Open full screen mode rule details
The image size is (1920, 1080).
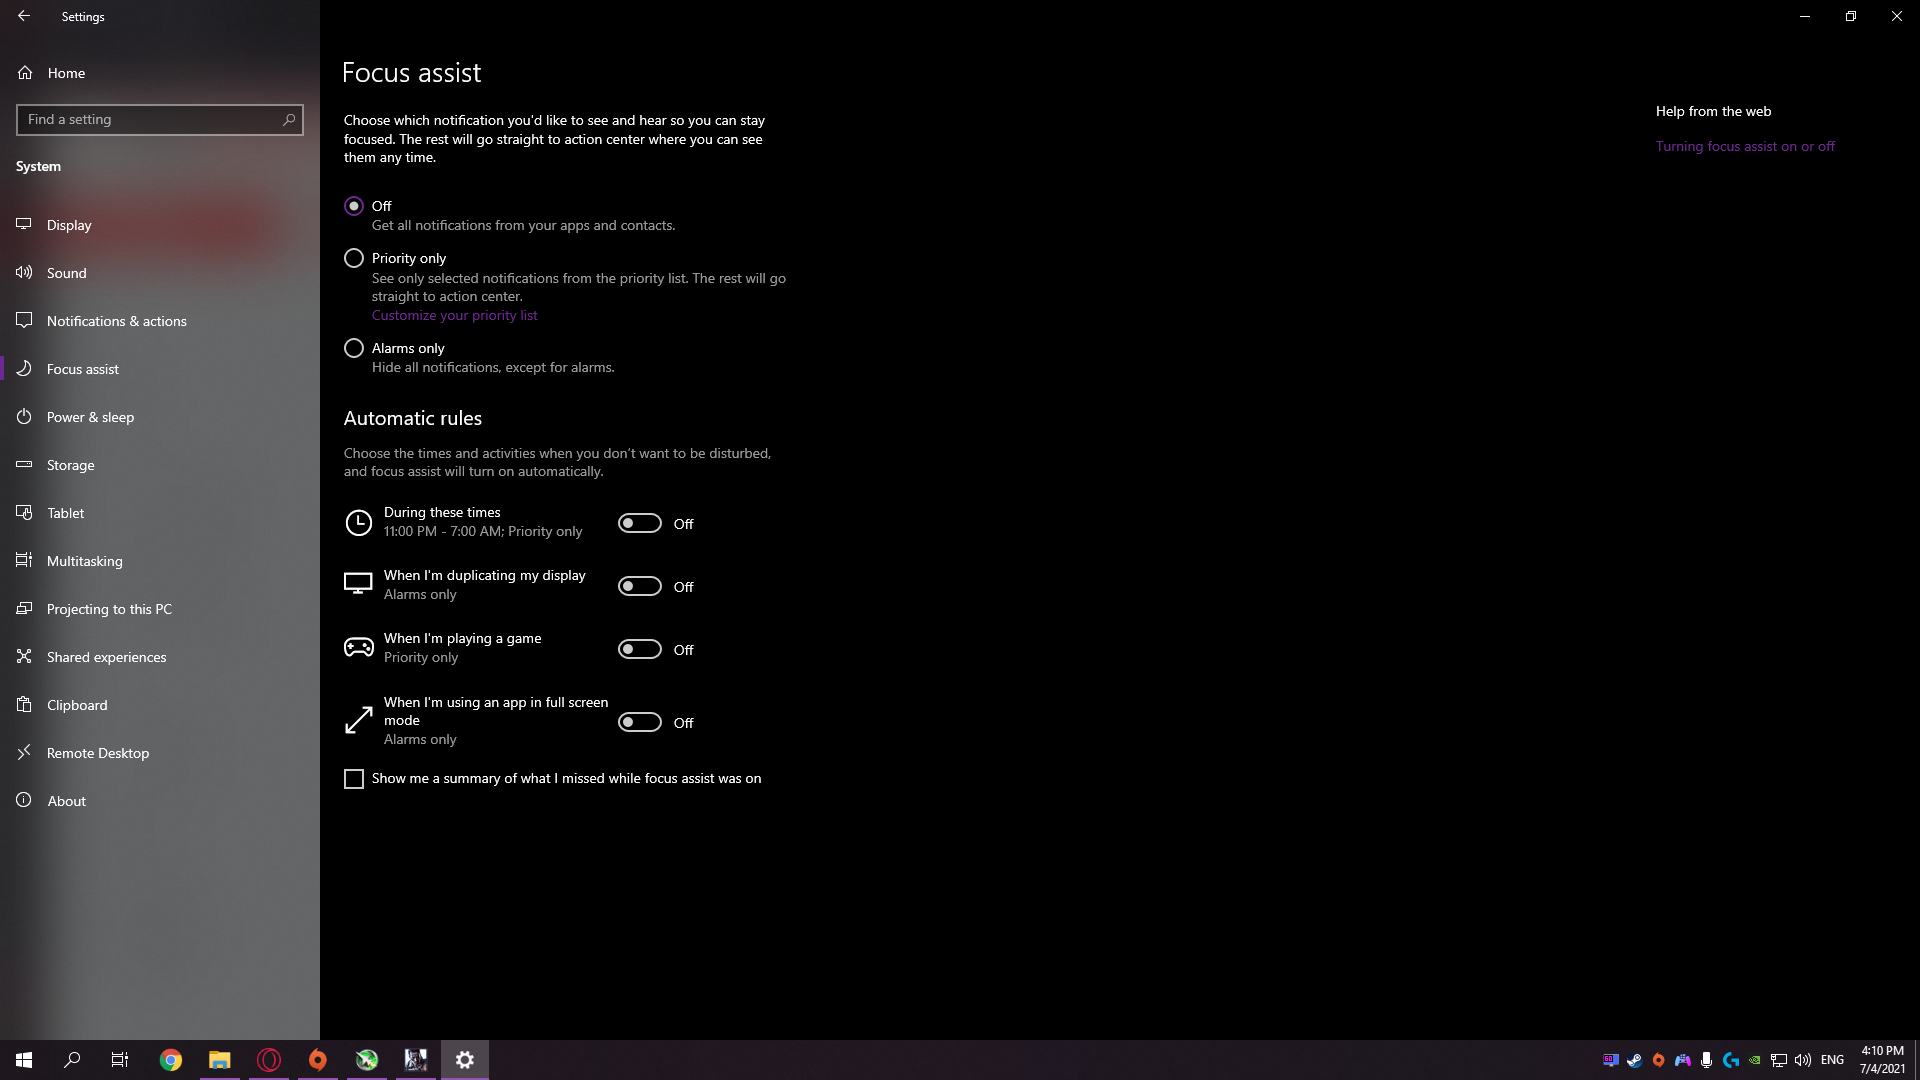496,721
